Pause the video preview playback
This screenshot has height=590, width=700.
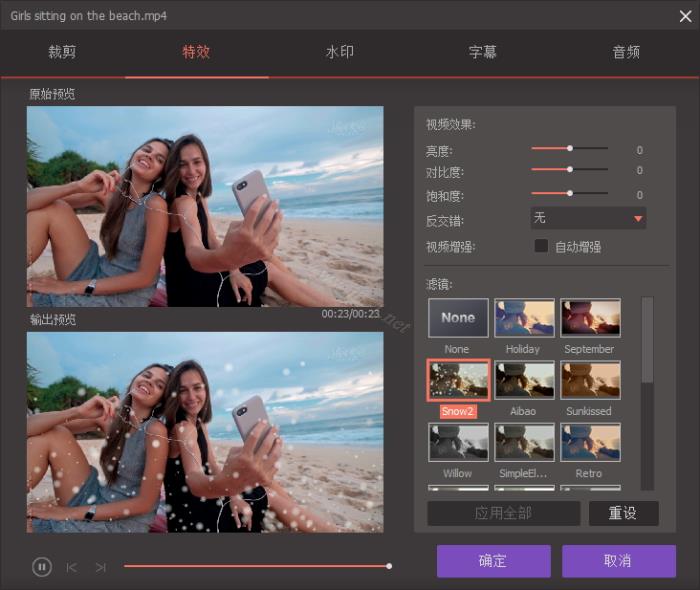42,567
